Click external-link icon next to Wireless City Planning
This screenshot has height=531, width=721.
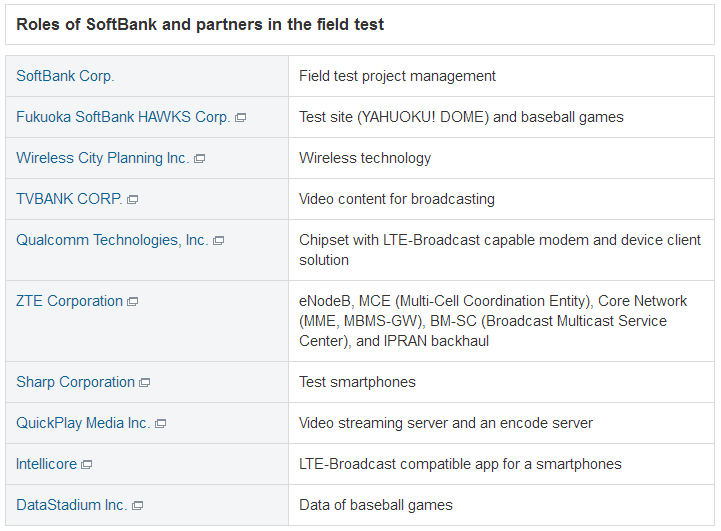pos(199,159)
